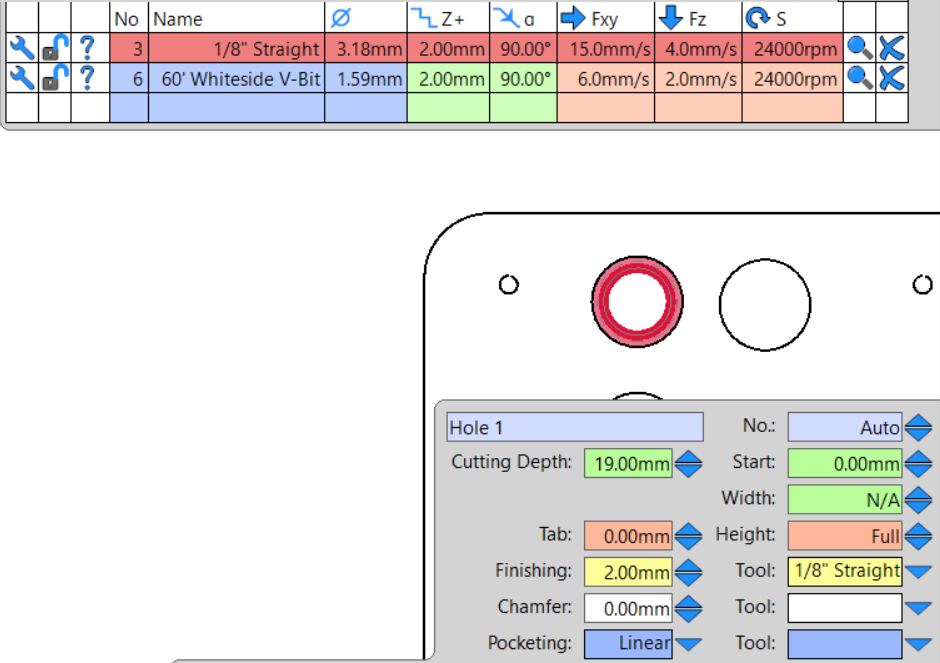This screenshot has width=940, height=663.
Task: Select the large unselected circle hole
Action: point(765,305)
